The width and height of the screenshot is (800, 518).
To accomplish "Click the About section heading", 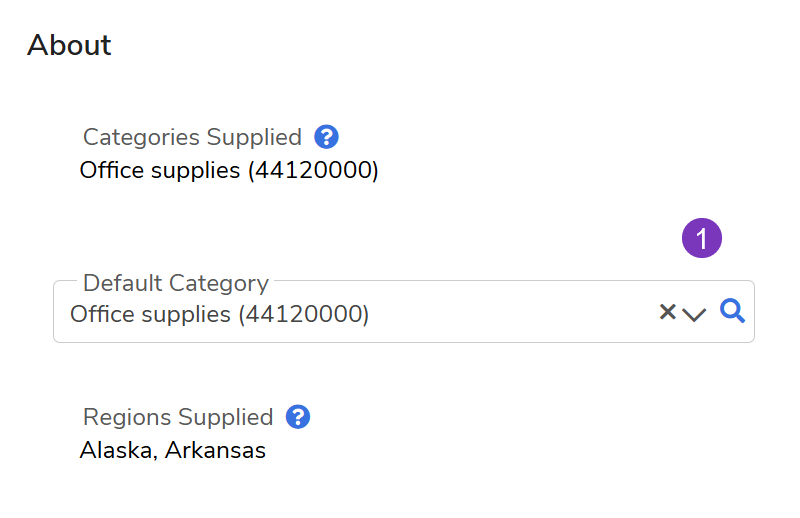I will point(69,45).
